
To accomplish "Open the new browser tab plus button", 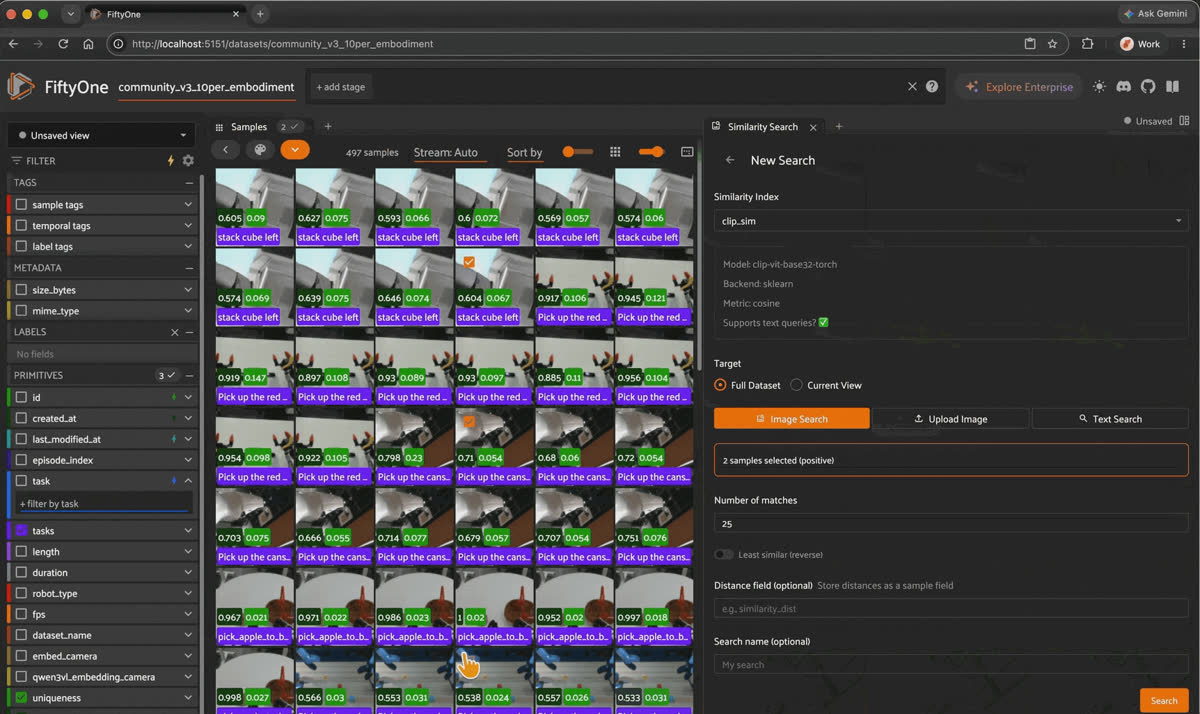I will [260, 14].
